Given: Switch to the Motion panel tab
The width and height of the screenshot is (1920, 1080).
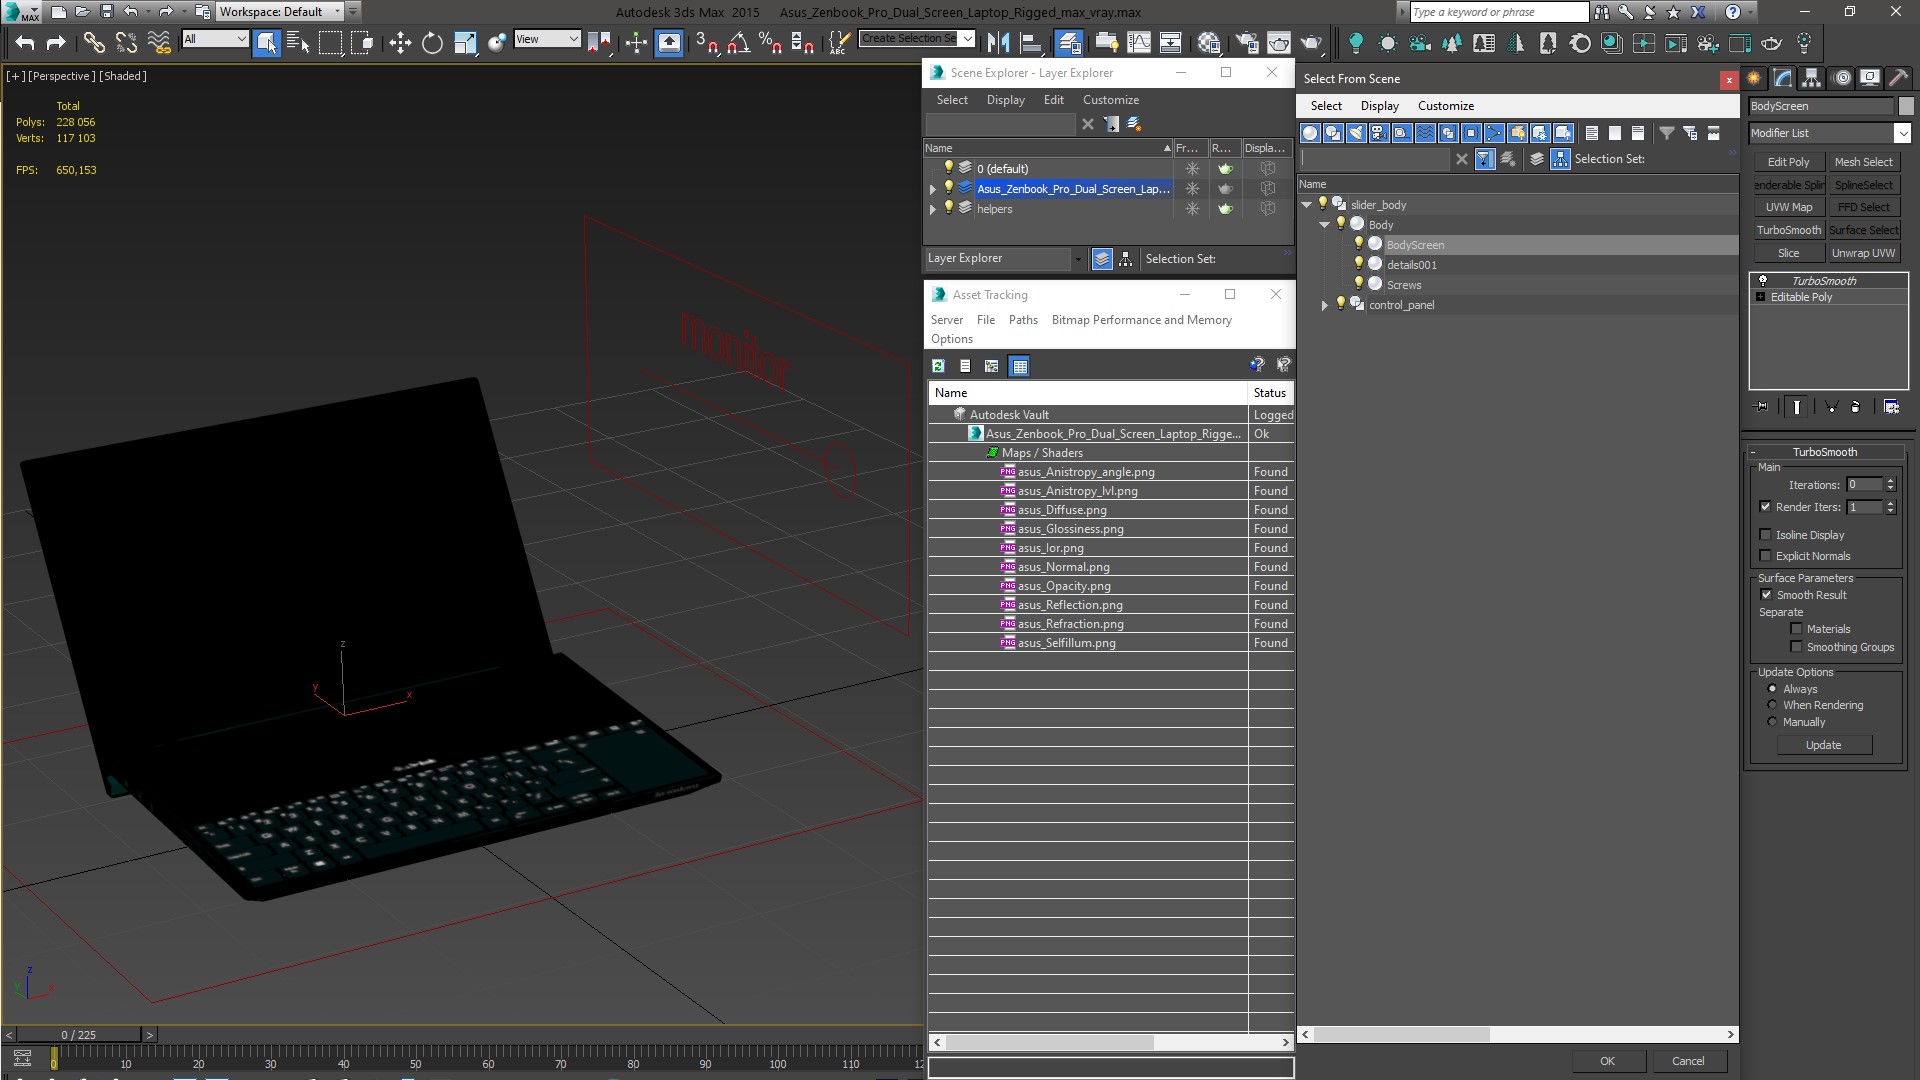Looking at the screenshot, I should (x=1841, y=78).
